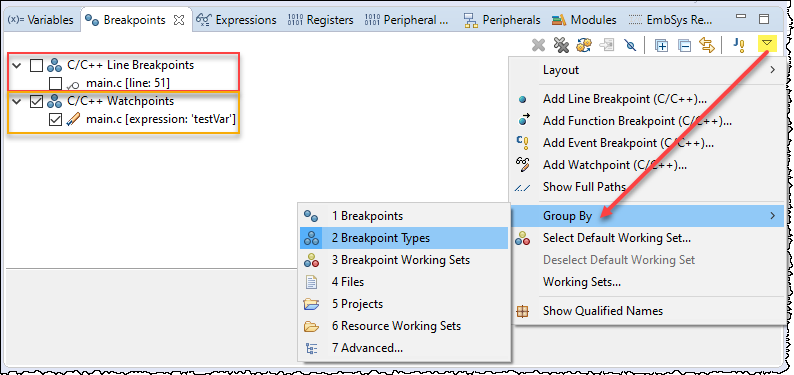
Task: Open Working Sets... menu entry
Action: 646,282
